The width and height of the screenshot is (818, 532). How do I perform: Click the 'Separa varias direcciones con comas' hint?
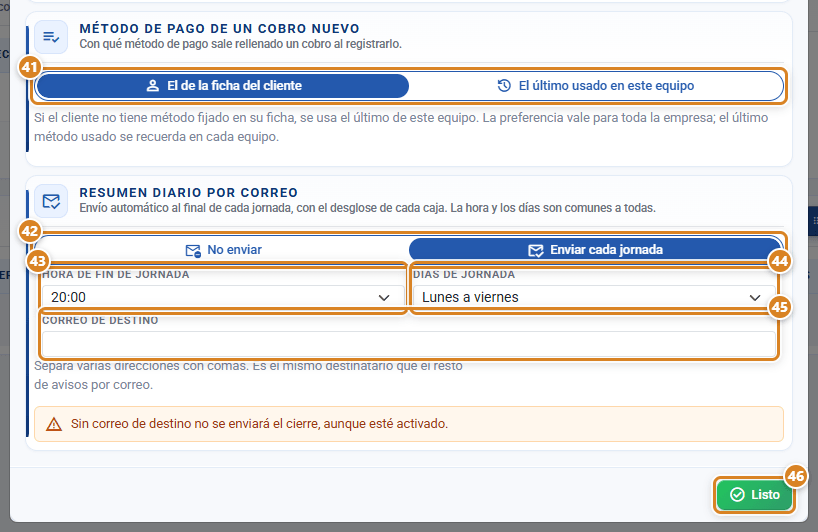pyautogui.click(x=248, y=376)
